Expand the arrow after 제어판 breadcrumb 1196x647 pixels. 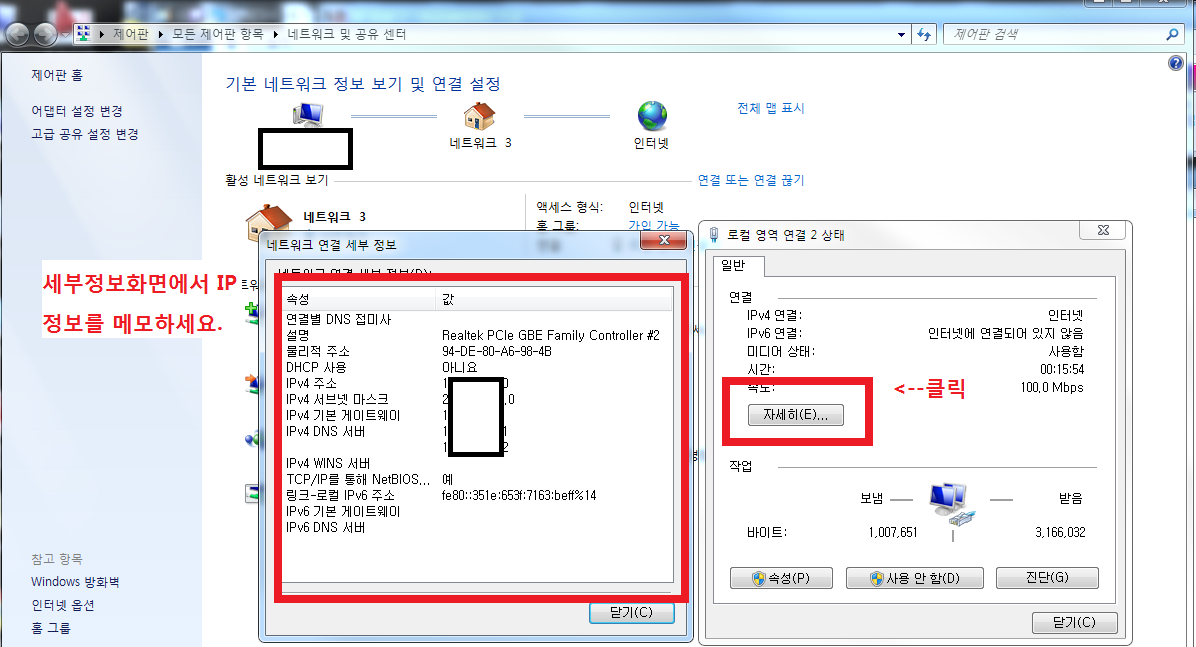[x=161, y=34]
